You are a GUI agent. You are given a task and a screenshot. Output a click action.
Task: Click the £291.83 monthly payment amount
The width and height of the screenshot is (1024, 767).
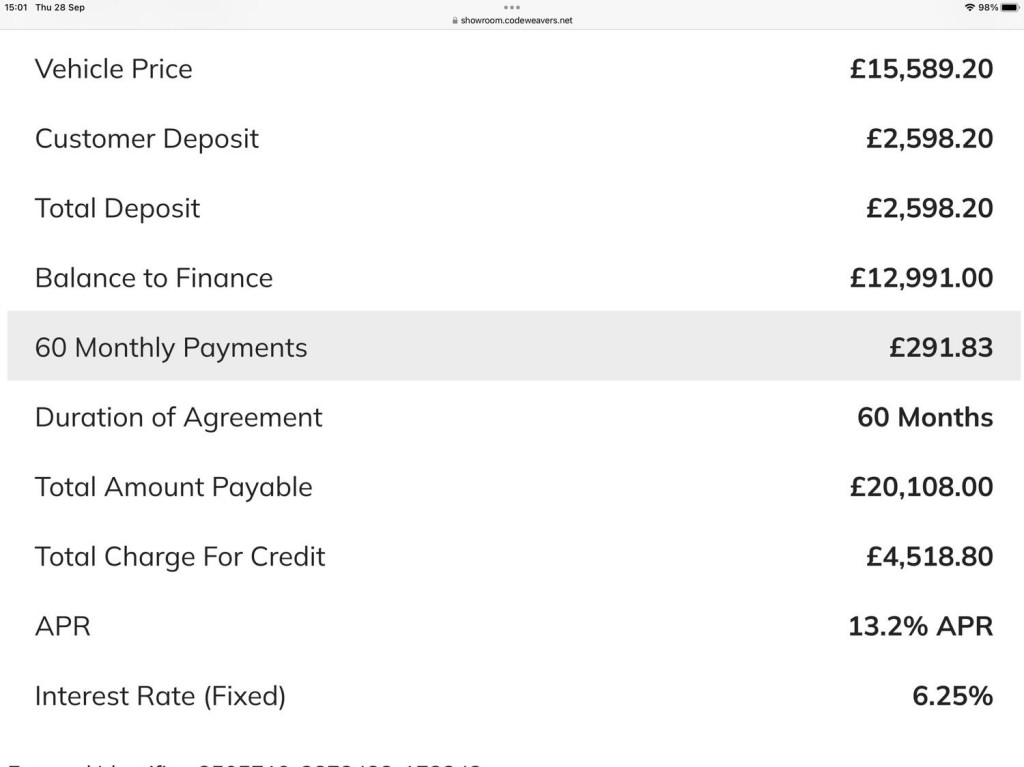(x=941, y=348)
